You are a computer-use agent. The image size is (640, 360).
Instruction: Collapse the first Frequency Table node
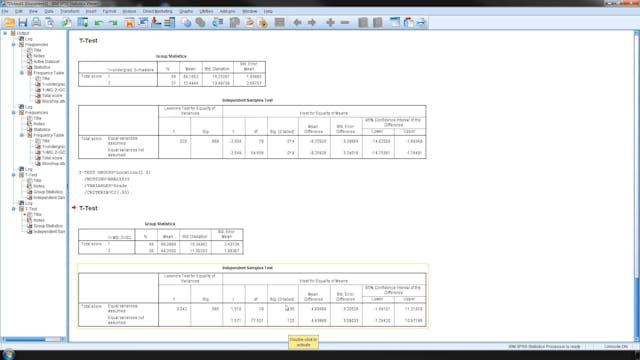click(x=22, y=73)
